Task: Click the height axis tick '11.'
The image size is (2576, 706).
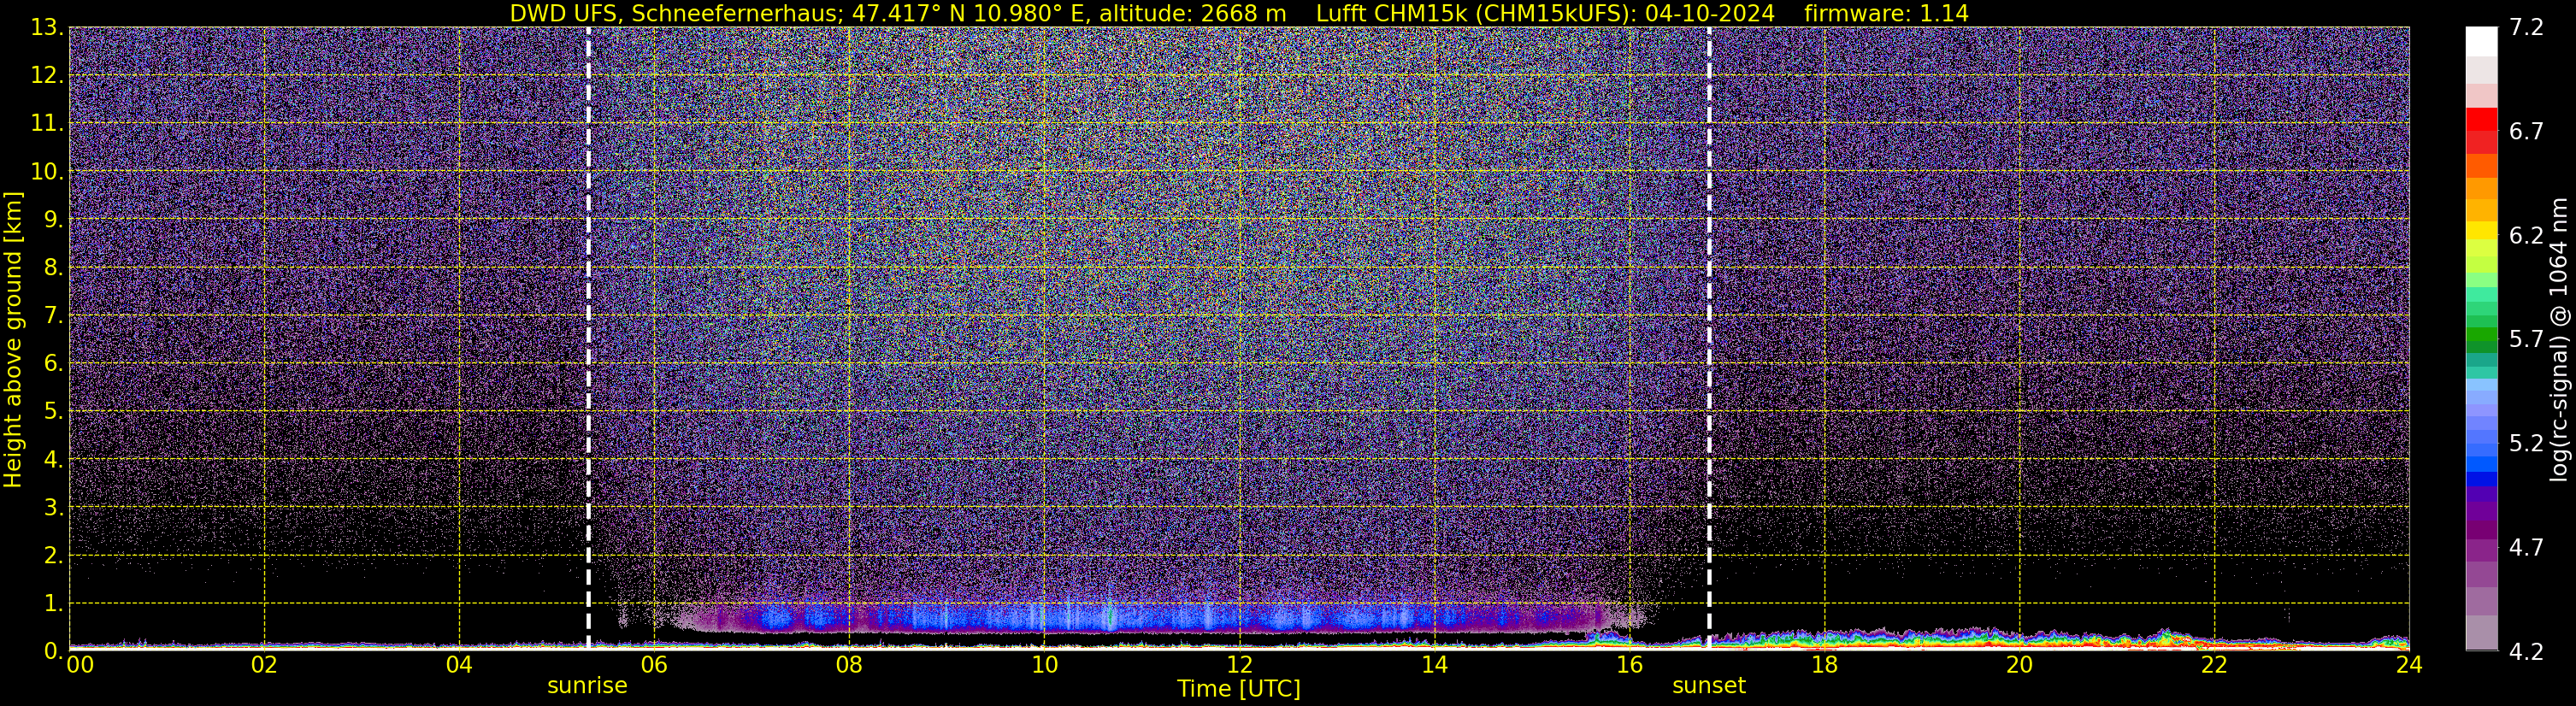Action: pos(47,124)
